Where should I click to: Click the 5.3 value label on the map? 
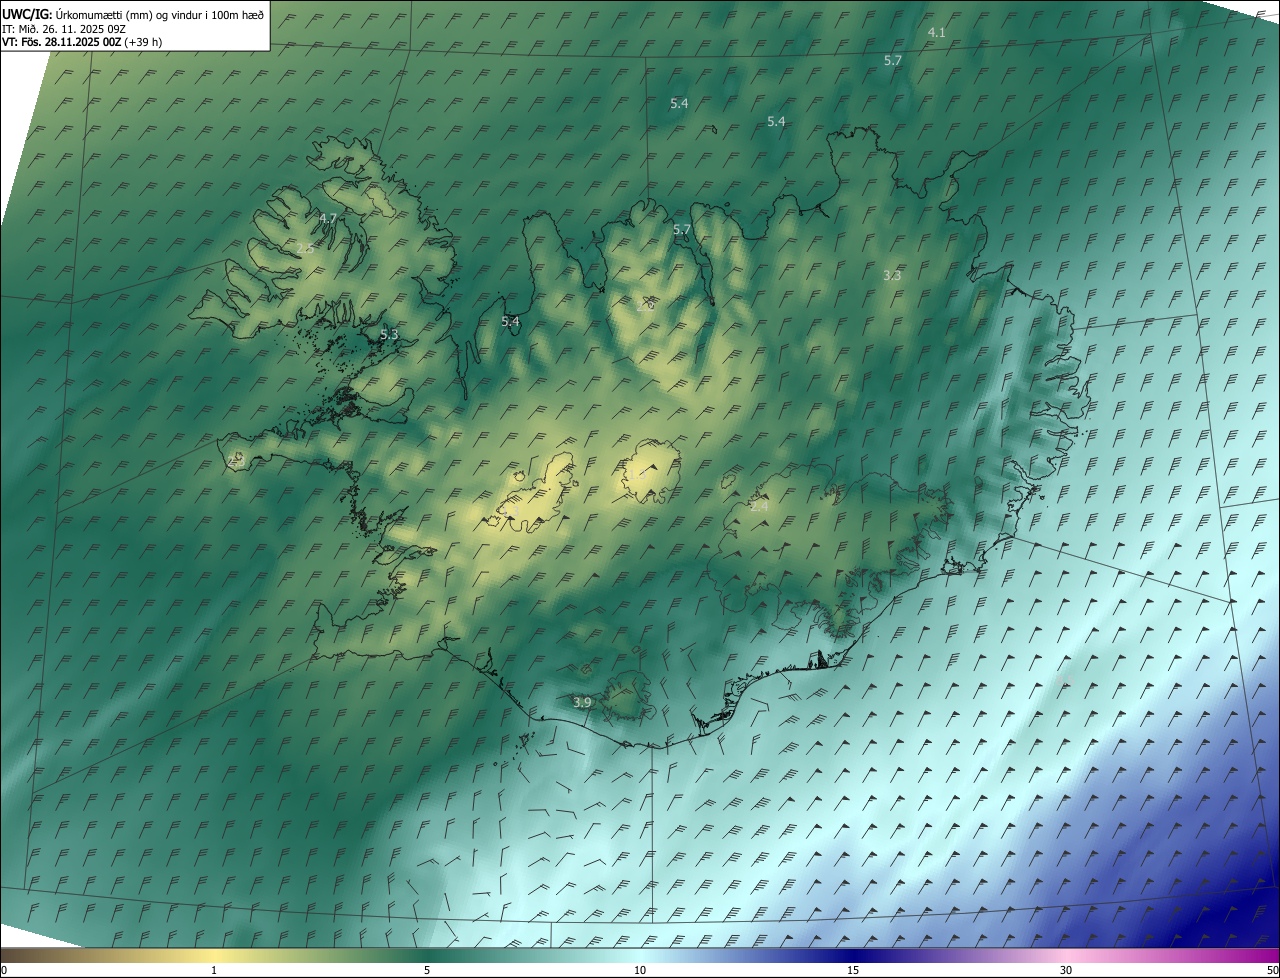pyautogui.click(x=389, y=335)
